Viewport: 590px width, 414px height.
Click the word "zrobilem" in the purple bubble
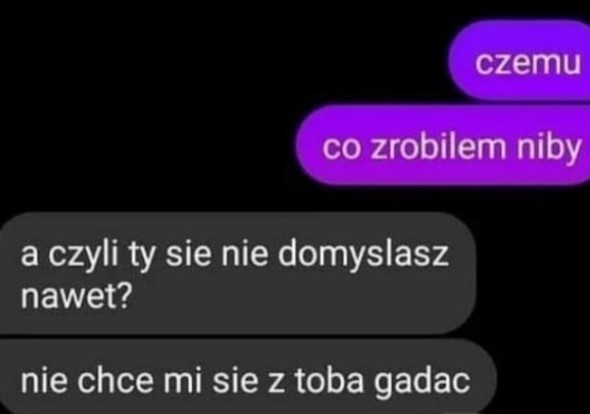tap(439, 147)
